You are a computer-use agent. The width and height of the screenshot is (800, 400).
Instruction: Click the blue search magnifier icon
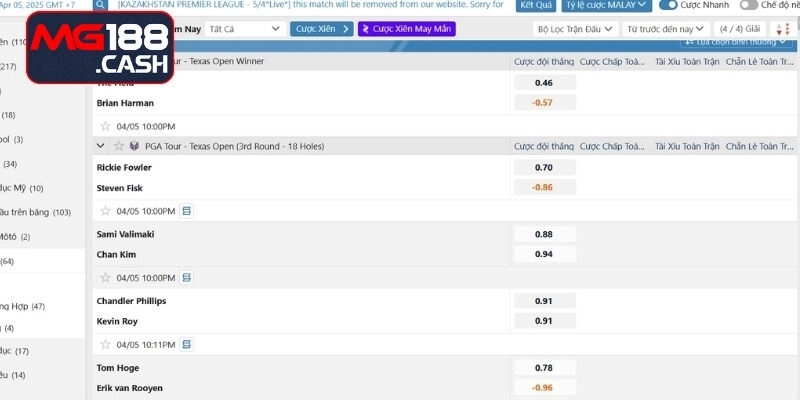tap(100, 5)
